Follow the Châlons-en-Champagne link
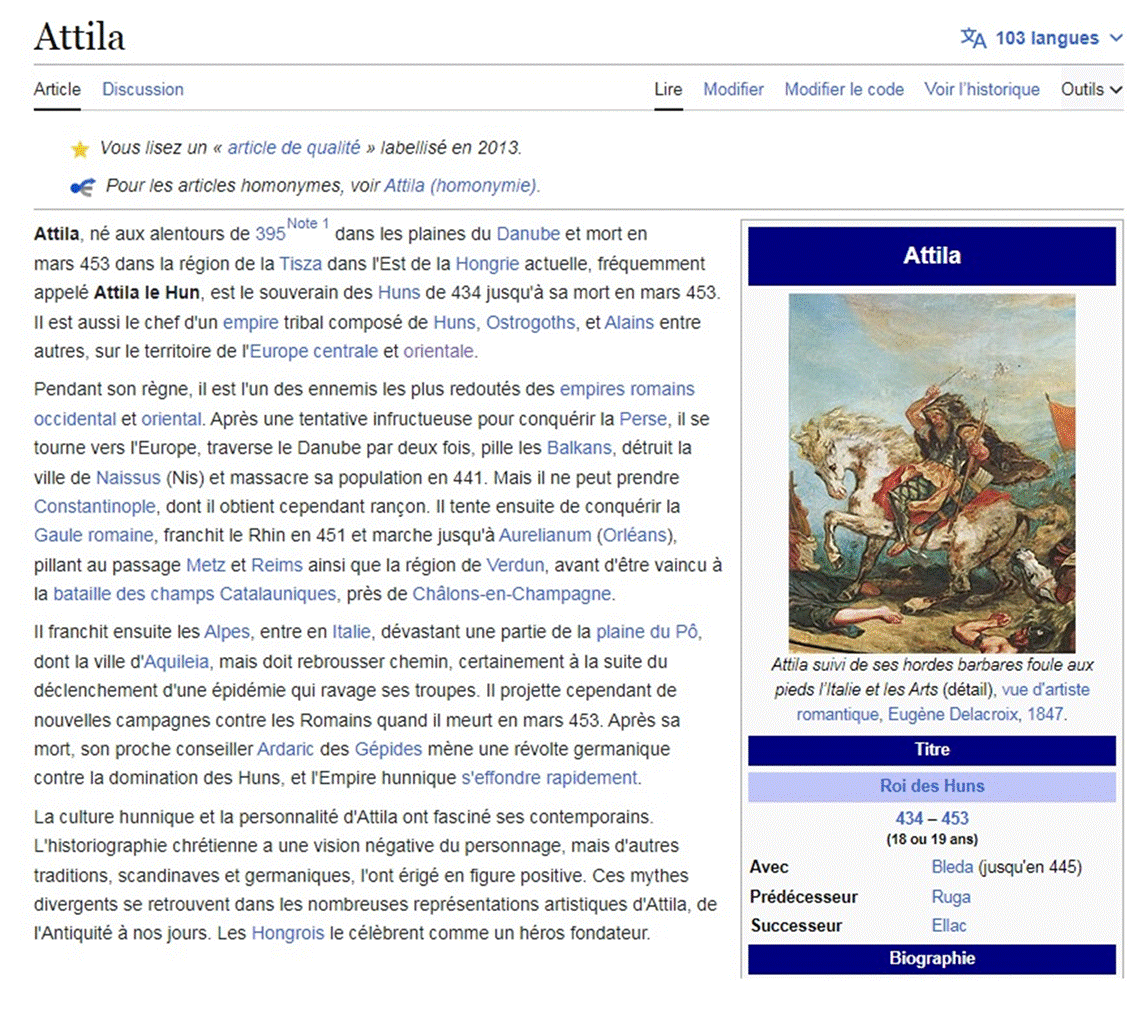1146x1015 pixels. (512, 593)
